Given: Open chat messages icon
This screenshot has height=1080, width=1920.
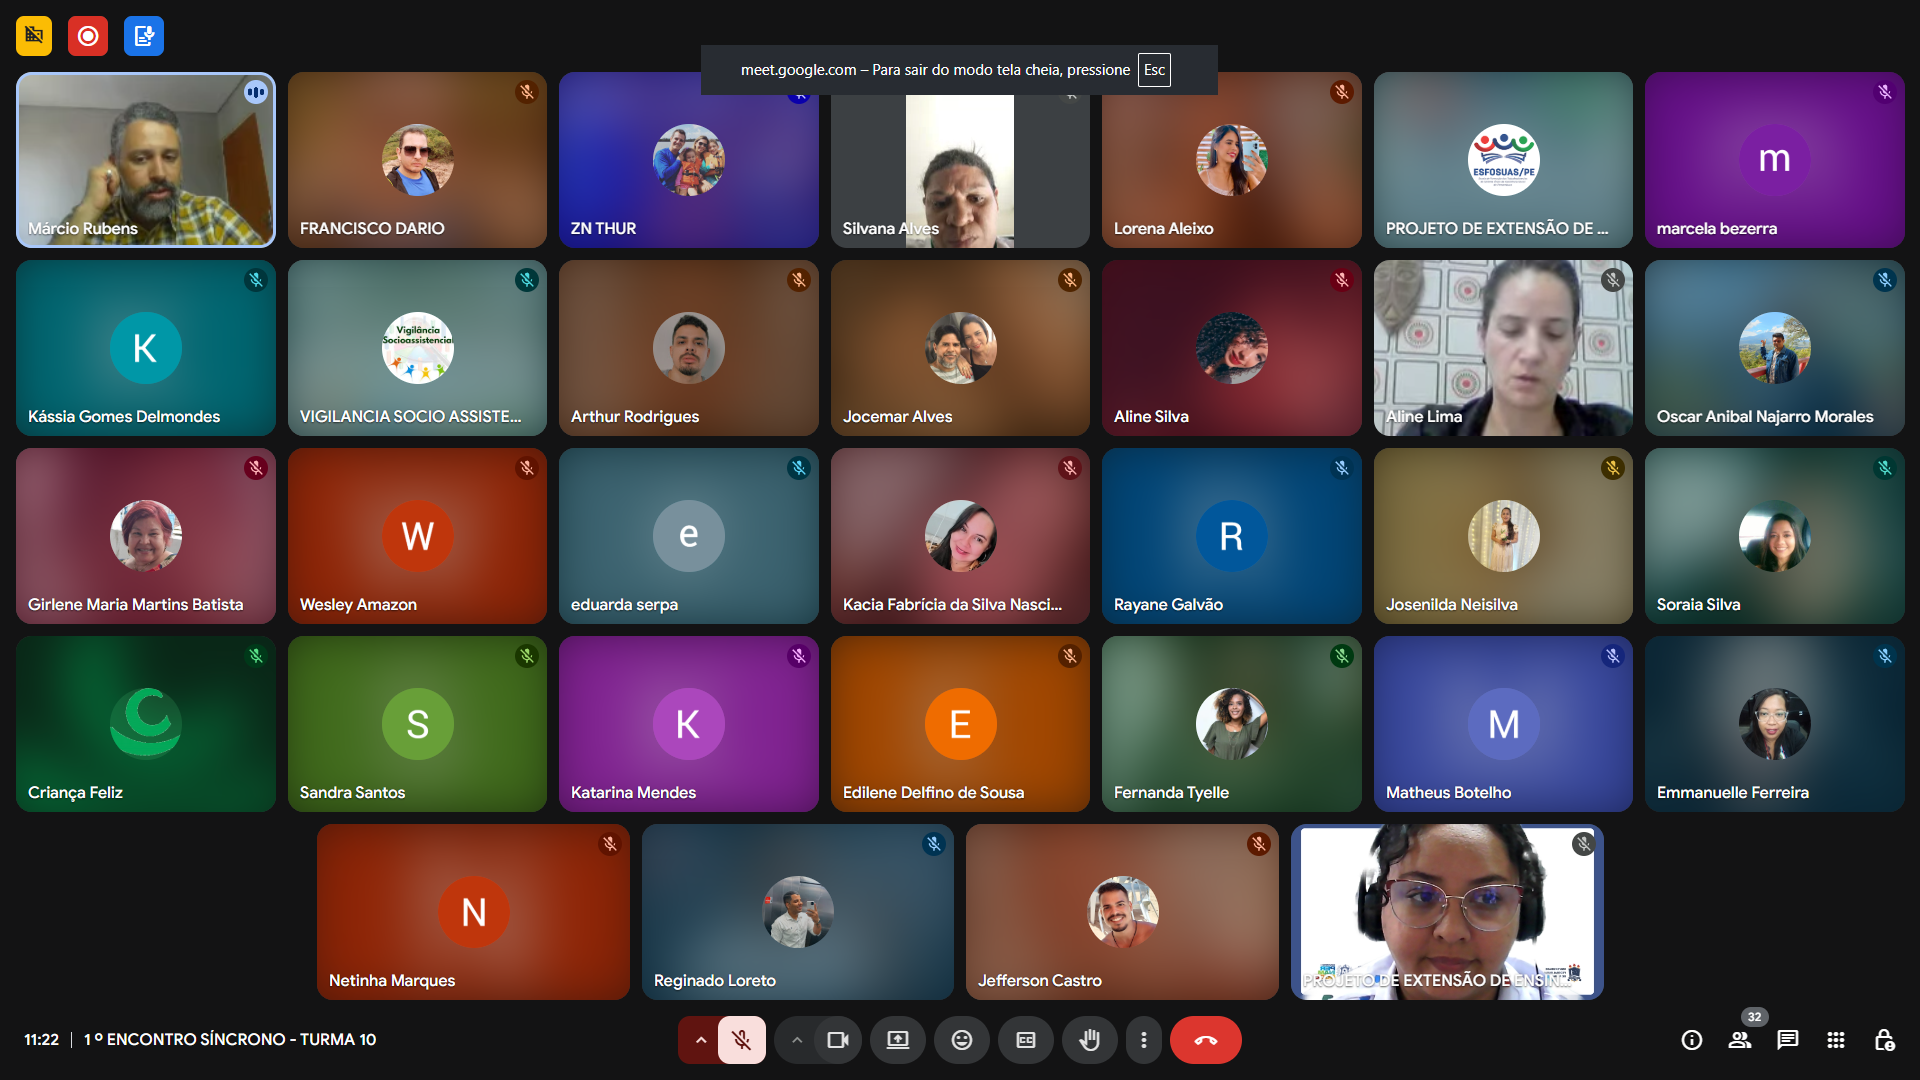Looking at the screenshot, I should click(x=1788, y=1040).
